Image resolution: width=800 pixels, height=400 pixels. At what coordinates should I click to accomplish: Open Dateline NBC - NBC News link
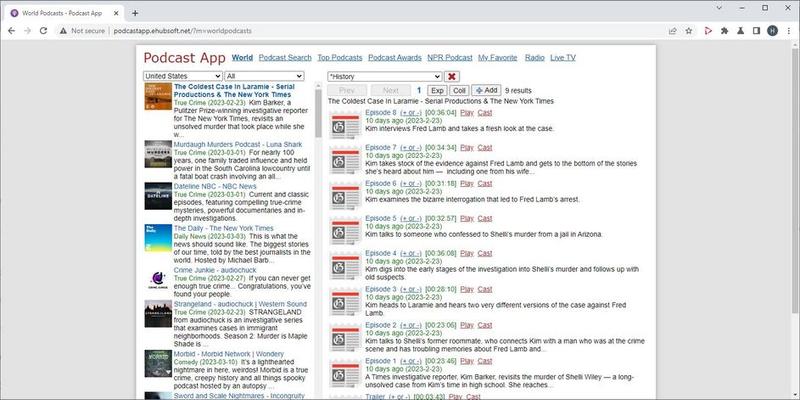tap(215, 186)
